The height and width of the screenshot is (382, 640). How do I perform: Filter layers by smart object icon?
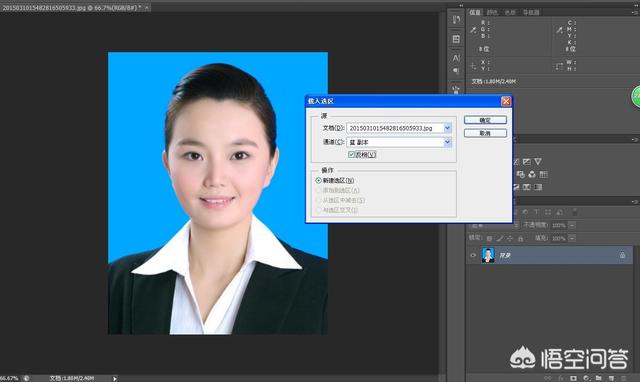pyautogui.click(x=560, y=212)
